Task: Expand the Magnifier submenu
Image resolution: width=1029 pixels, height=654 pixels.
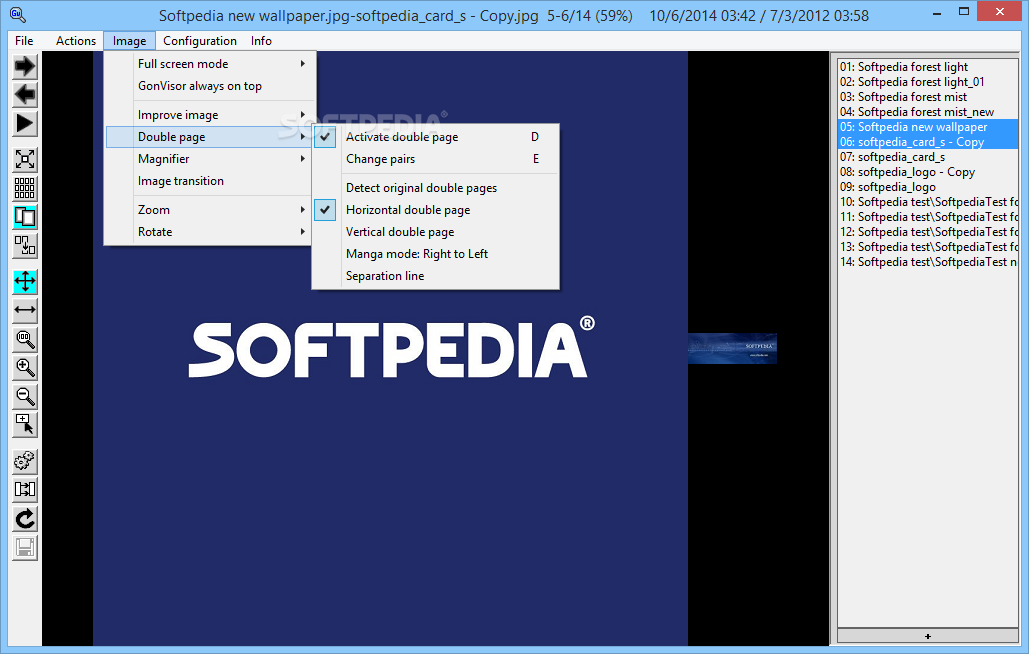Action: (x=209, y=159)
